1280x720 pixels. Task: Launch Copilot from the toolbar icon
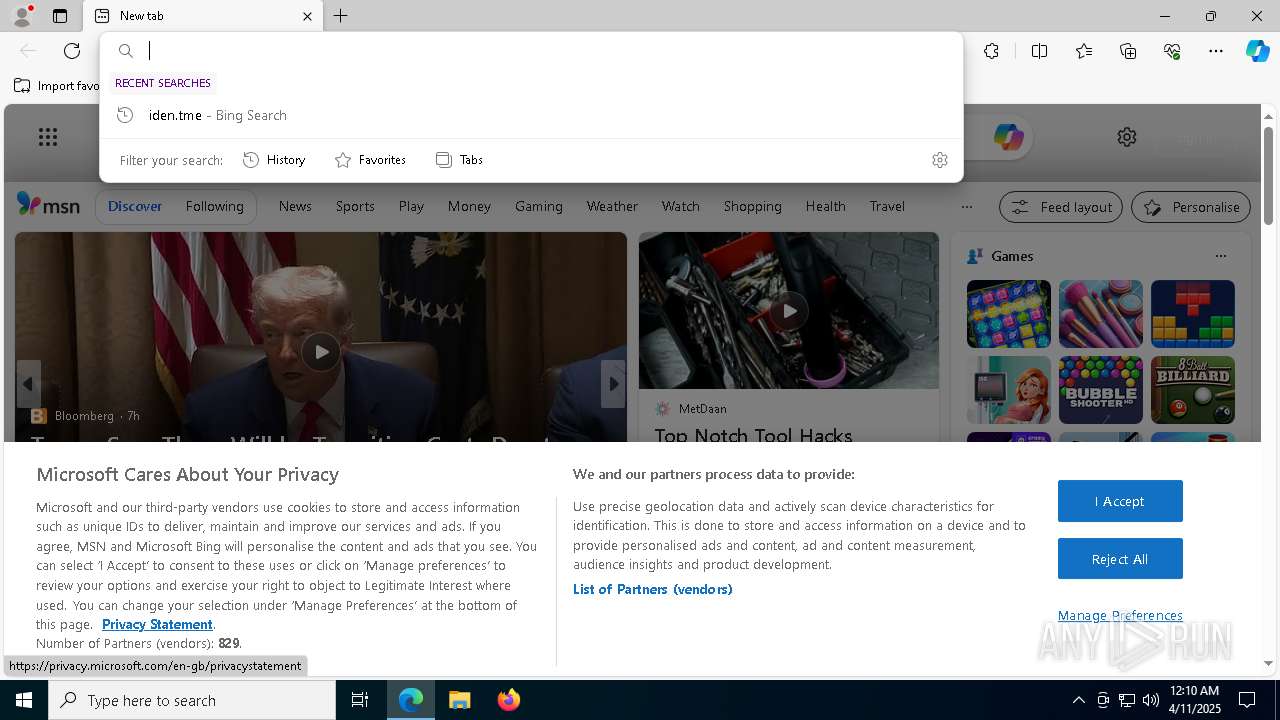(1257, 51)
